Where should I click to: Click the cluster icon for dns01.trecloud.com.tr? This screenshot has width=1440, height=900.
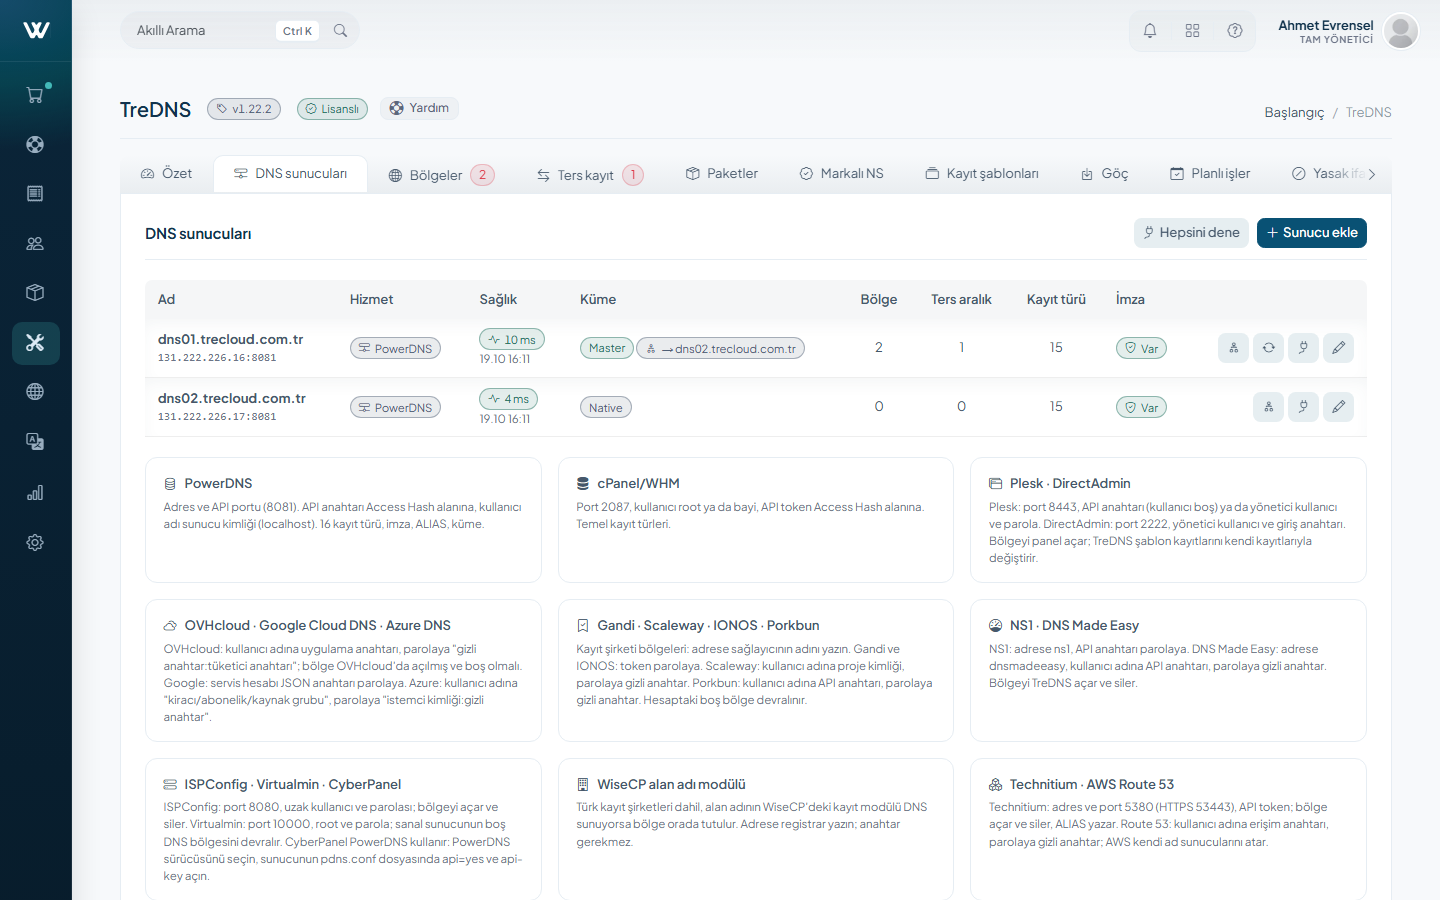1234,348
